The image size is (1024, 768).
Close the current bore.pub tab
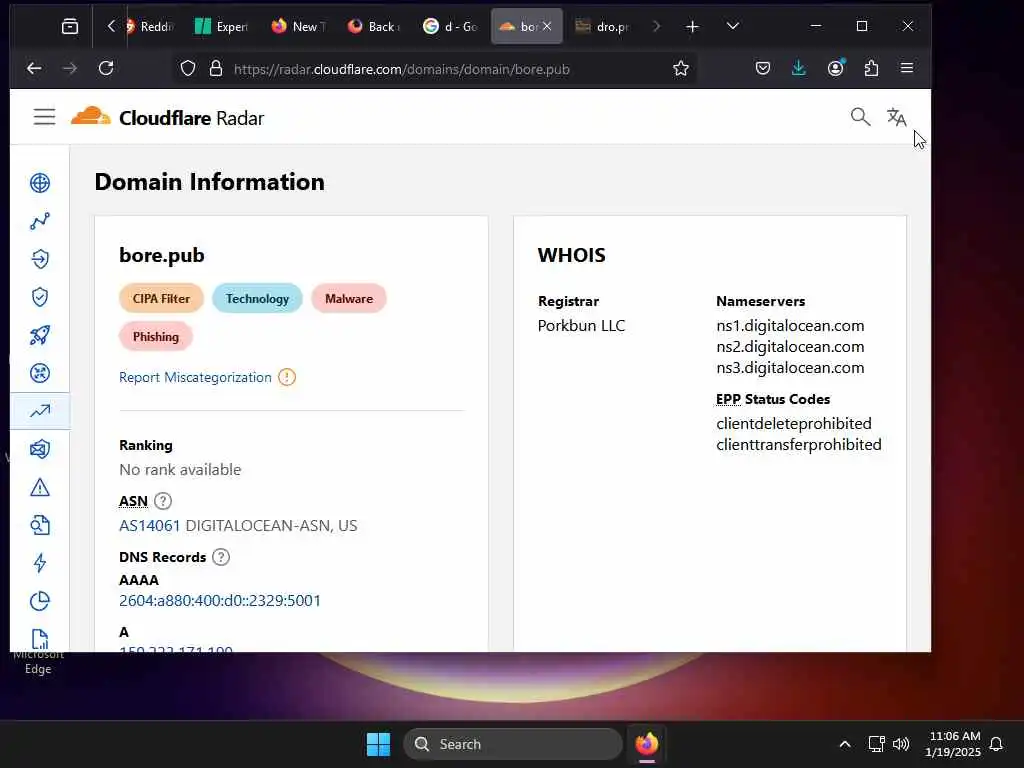click(547, 26)
